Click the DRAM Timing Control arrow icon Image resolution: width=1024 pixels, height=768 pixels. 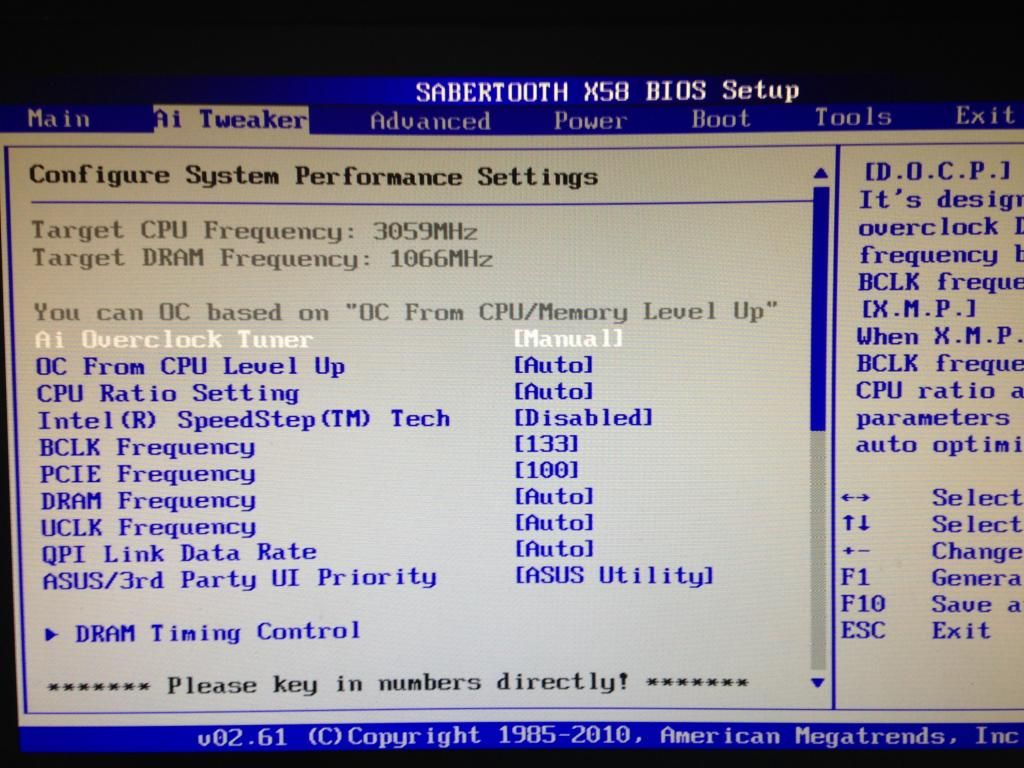(52, 634)
